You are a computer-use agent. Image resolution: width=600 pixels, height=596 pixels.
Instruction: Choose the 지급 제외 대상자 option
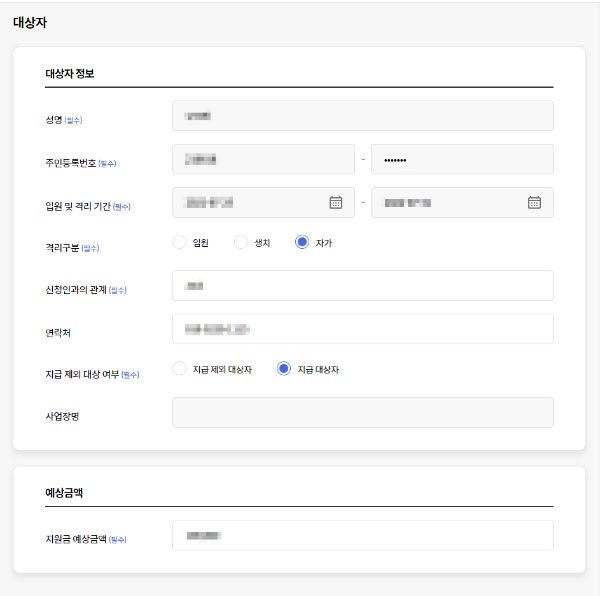[179, 369]
